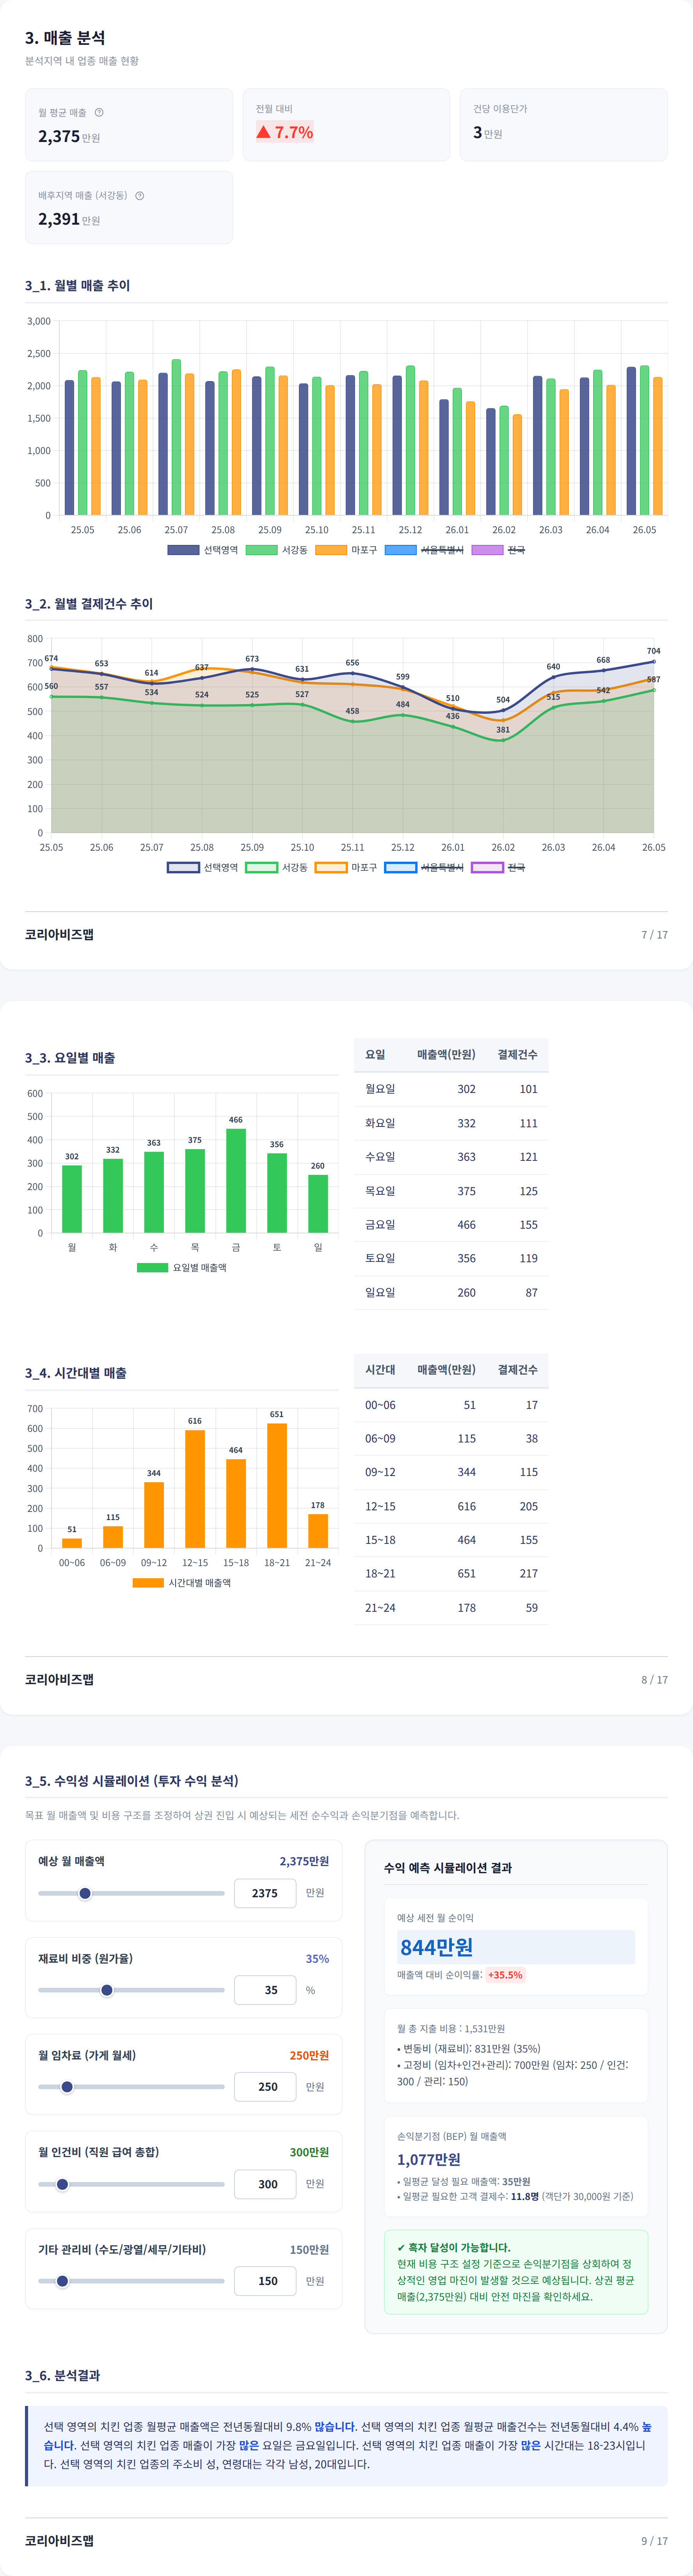Screen dimensions: 693x2576
Task: Click page number 9 / 17
Action: pos(654,2541)
